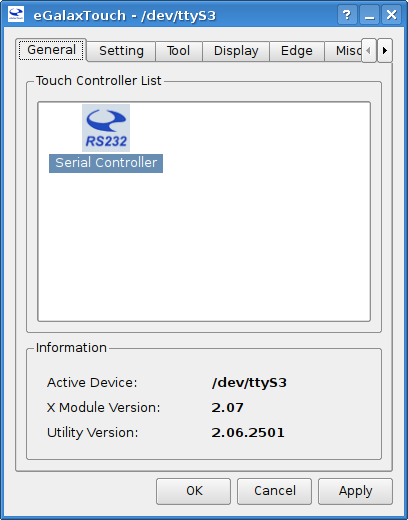Select the partially visible Misc tab

[343, 51]
